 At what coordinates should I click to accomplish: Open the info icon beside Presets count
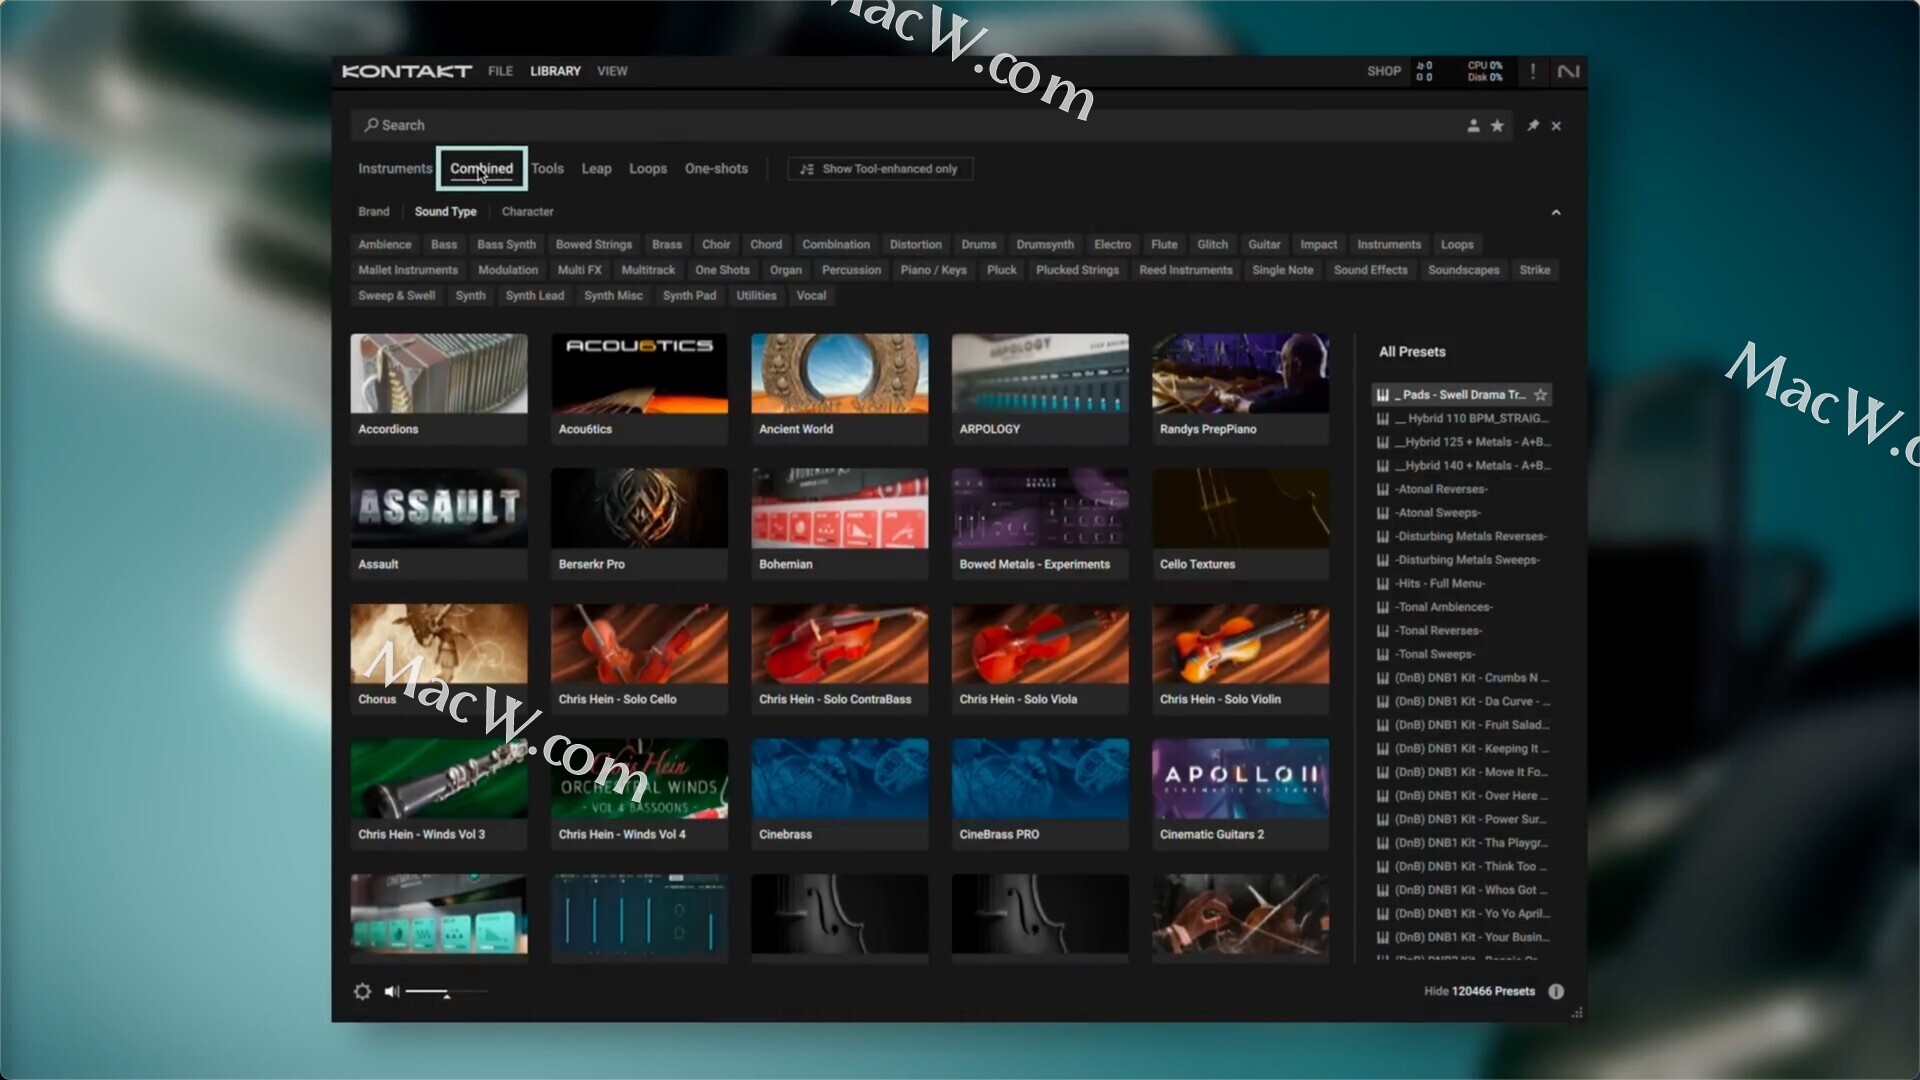pyautogui.click(x=1556, y=991)
